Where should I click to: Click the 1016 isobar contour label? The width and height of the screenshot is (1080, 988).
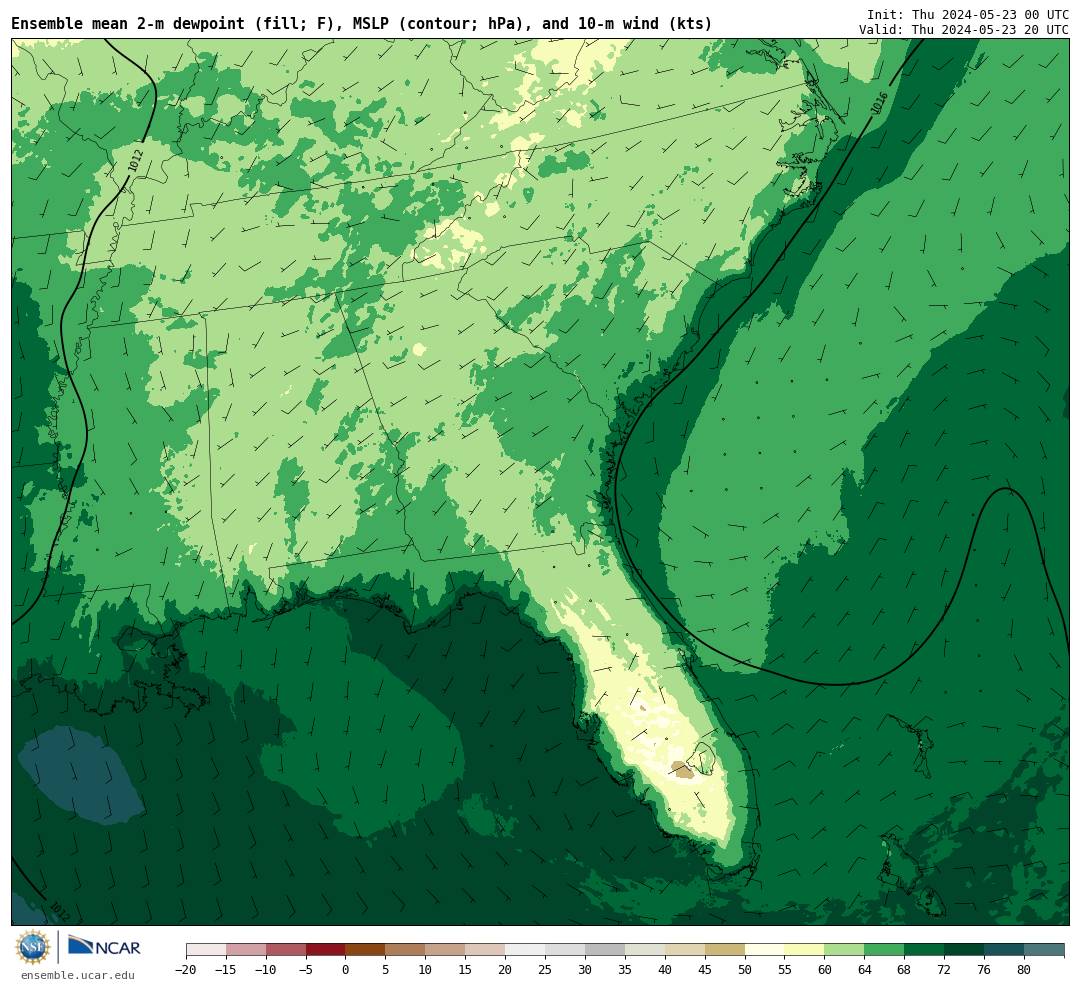pyautogui.click(x=878, y=103)
